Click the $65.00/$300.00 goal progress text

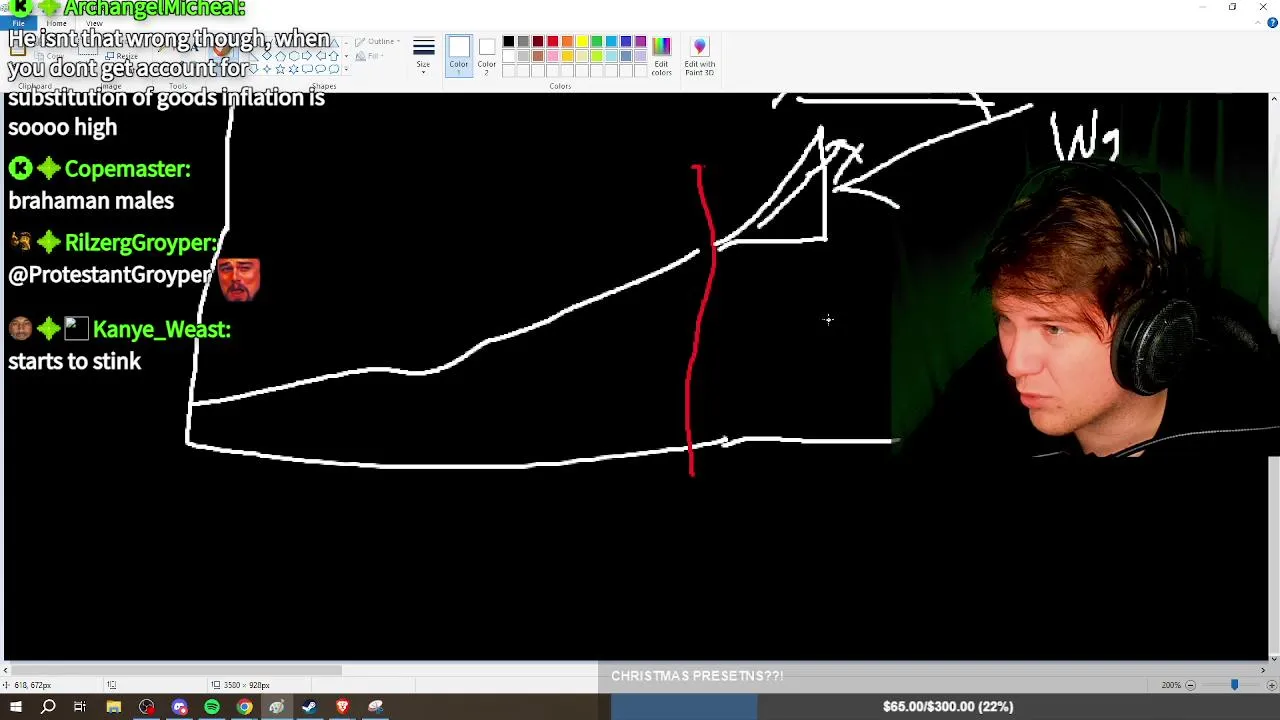coord(948,707)
